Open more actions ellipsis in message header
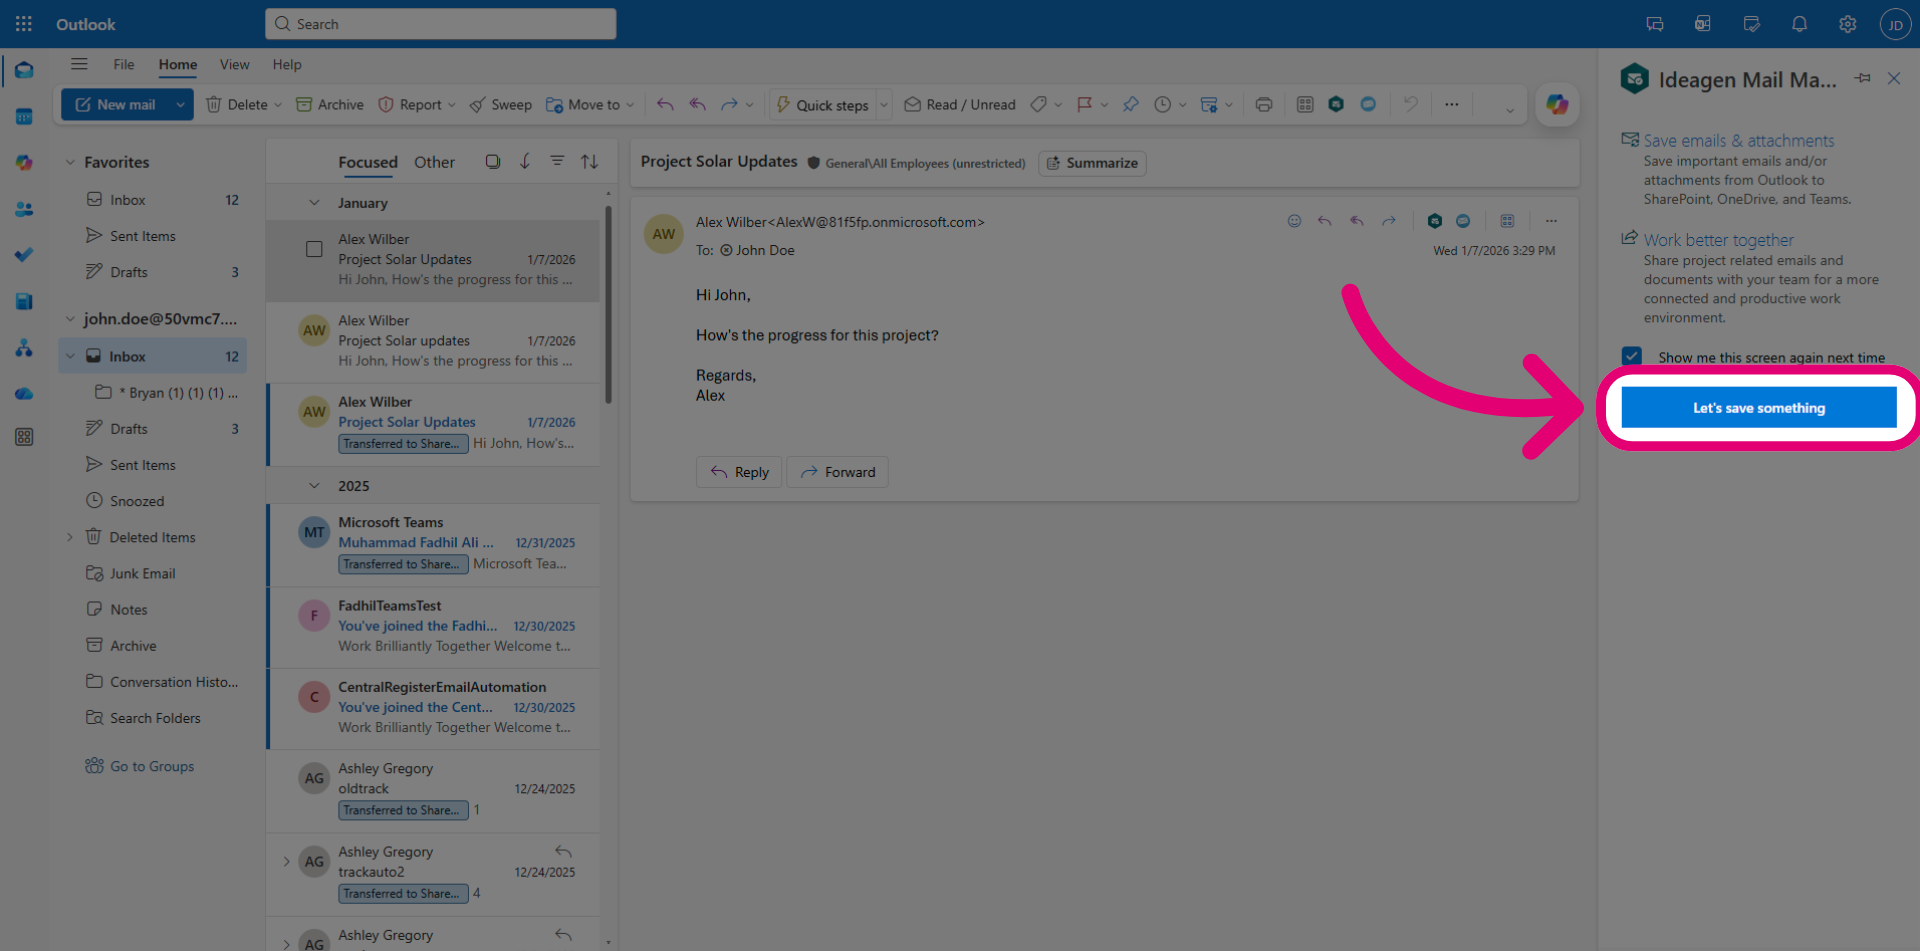Image resolution: width=1920 pixels, height=951 pixels. coord(1551,221)
